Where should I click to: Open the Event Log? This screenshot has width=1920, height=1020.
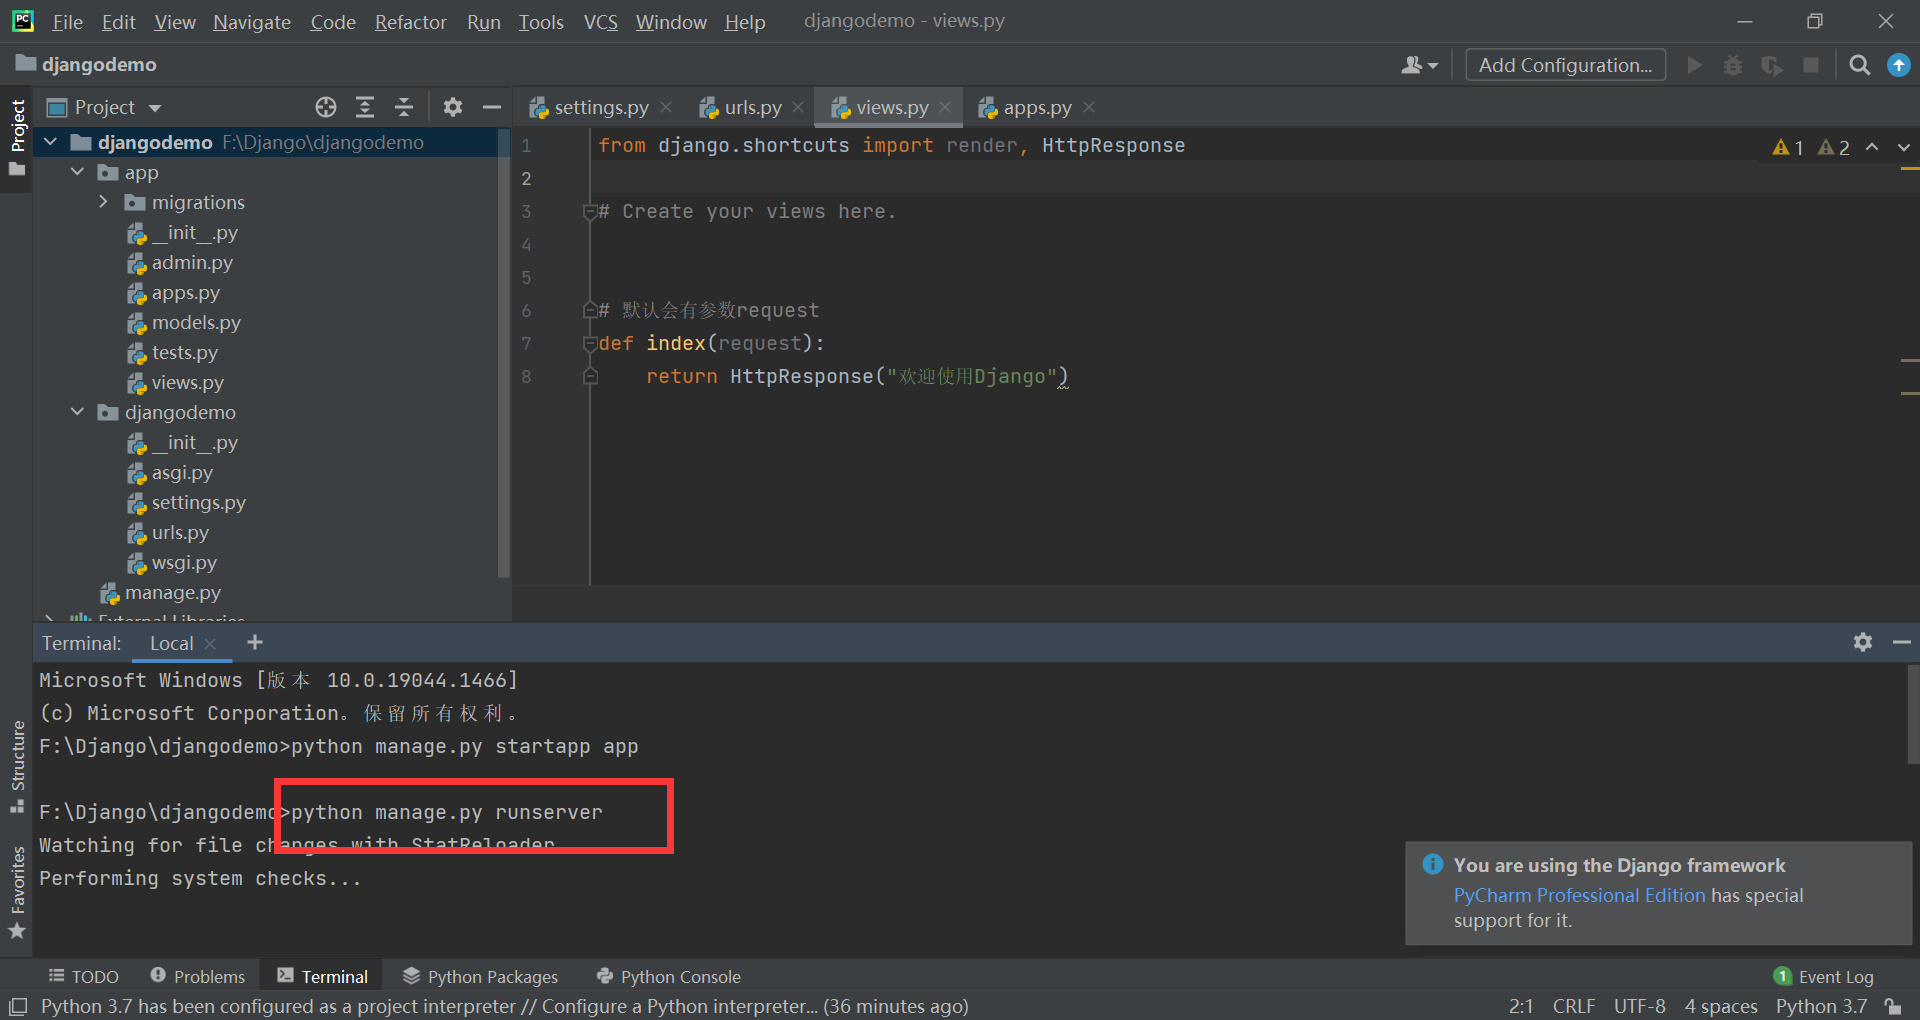1823,977
